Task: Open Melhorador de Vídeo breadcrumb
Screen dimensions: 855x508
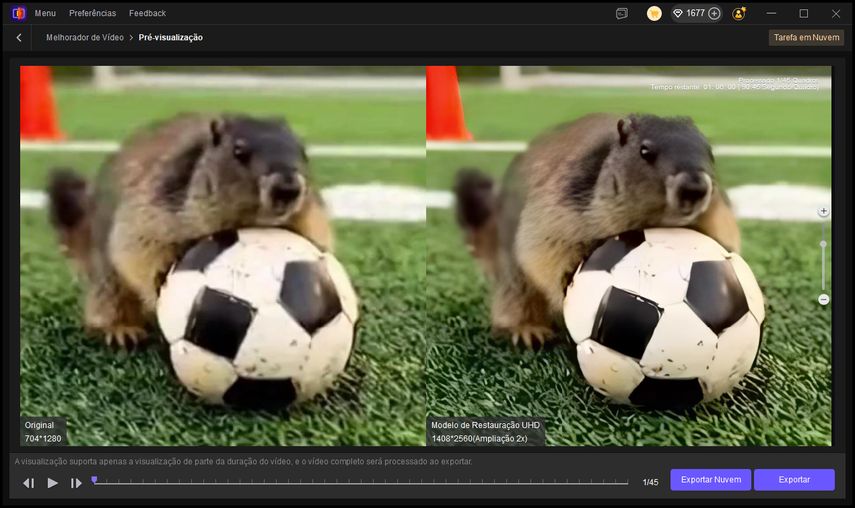Action: (x=85, y=38)
